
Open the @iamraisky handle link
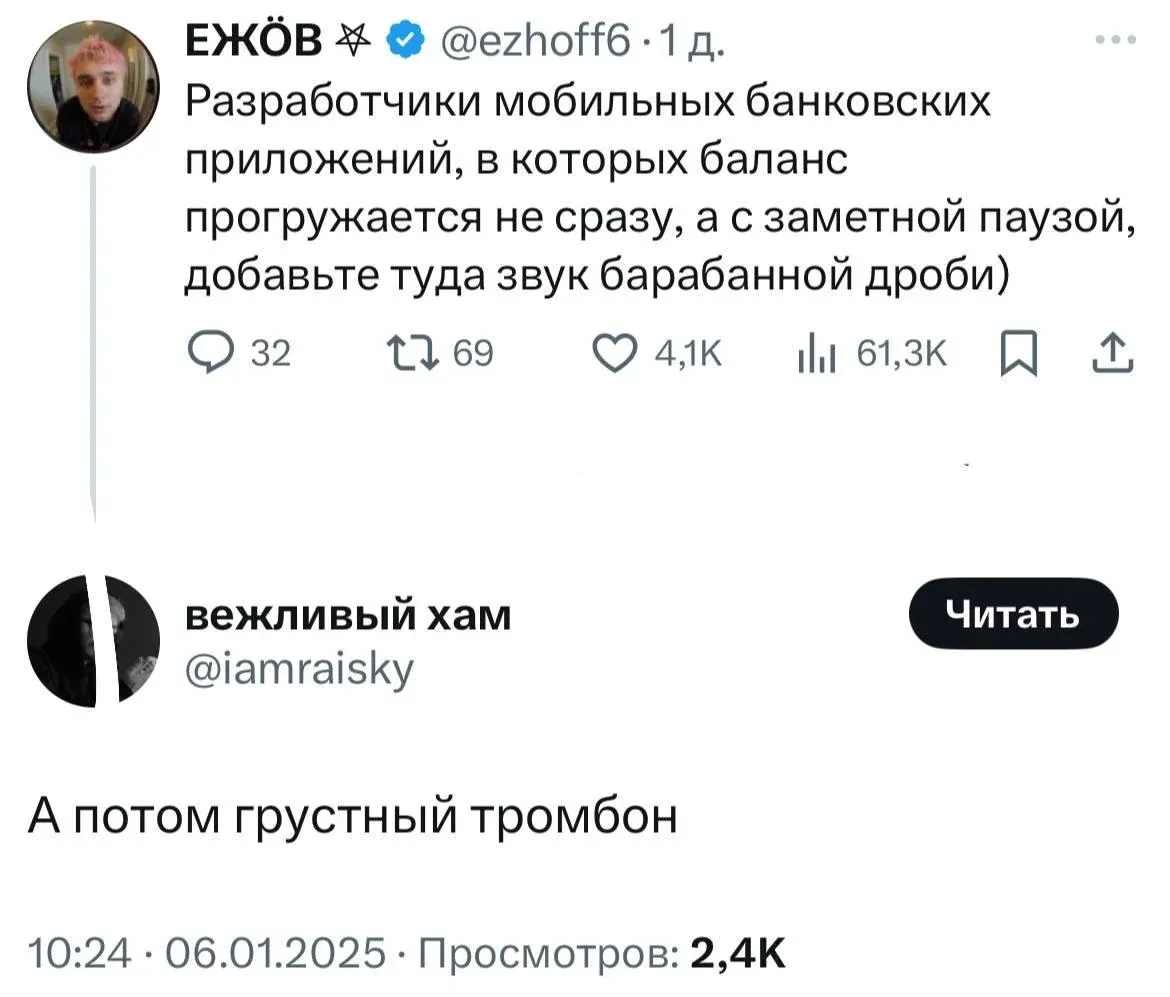[x=298, y=665]
